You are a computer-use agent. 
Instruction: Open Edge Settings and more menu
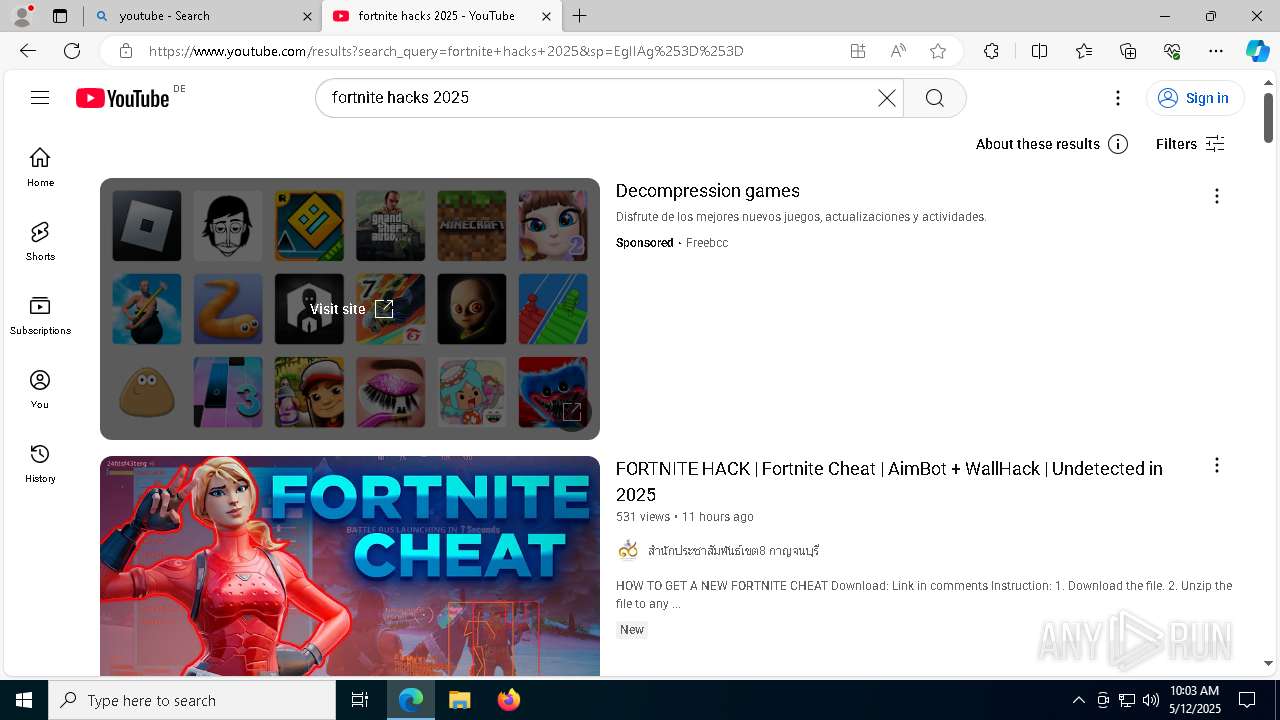pyautogui.click(x=1216, y=51)
